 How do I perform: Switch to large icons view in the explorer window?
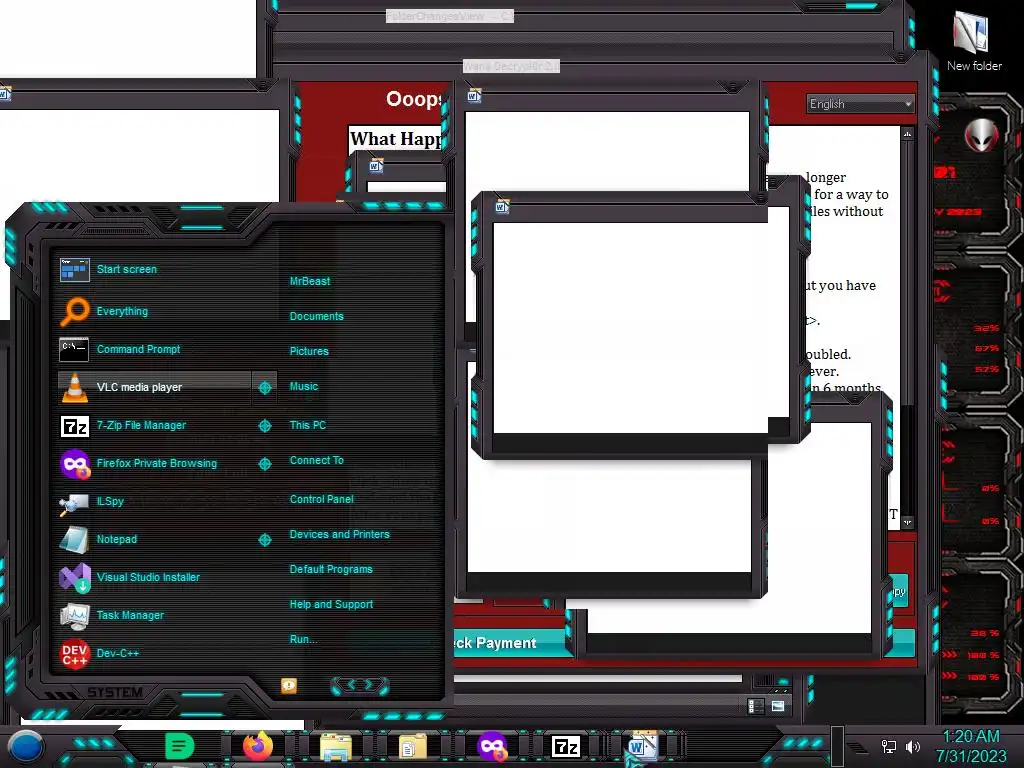click(778, 706)
